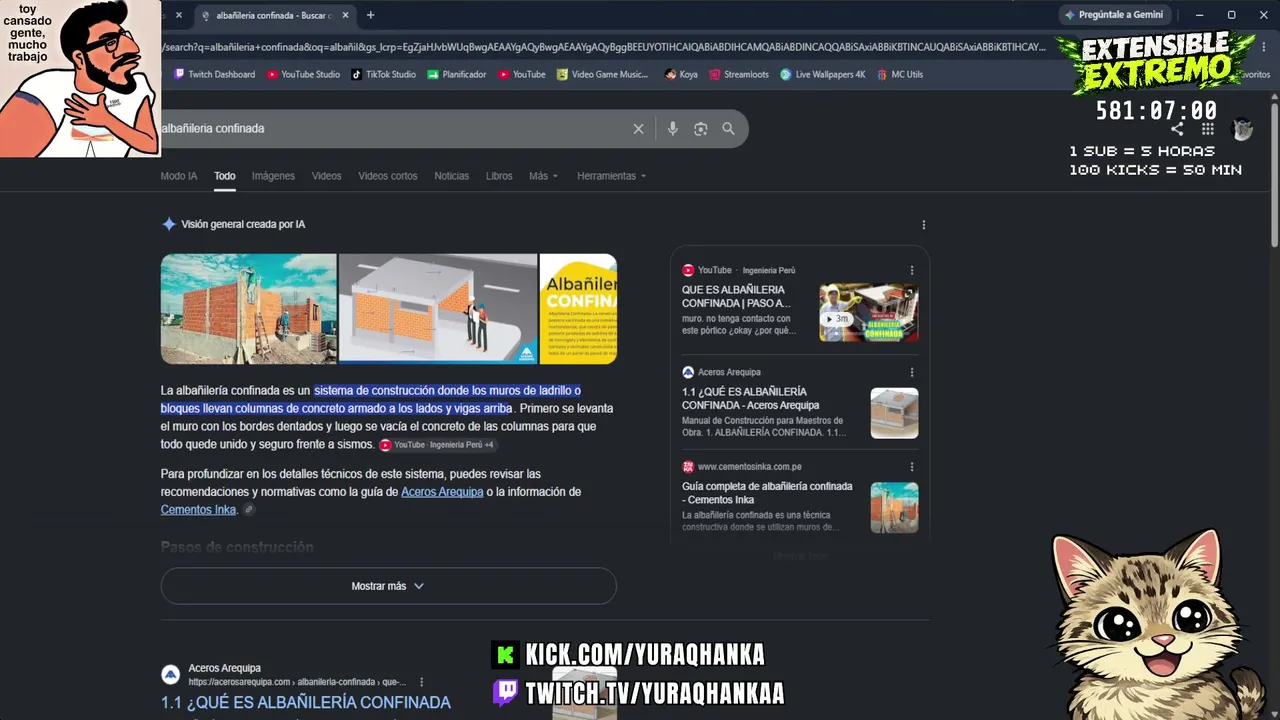Open the Google account avatar
The height and width of the screenshot is (720, 1280).
coord(1242,129)
